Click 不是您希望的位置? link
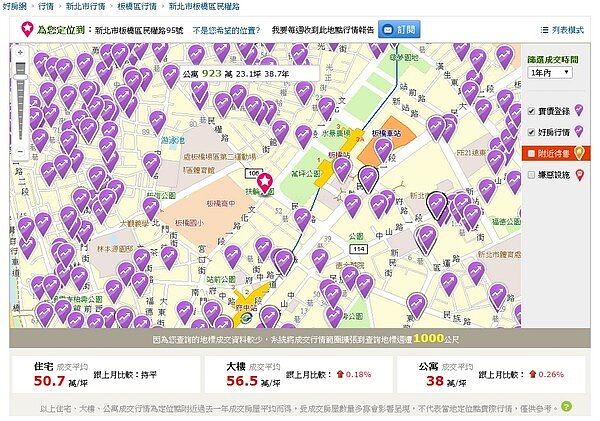The height and width of the screenshot is (421, 600). (x=226, y=30)
